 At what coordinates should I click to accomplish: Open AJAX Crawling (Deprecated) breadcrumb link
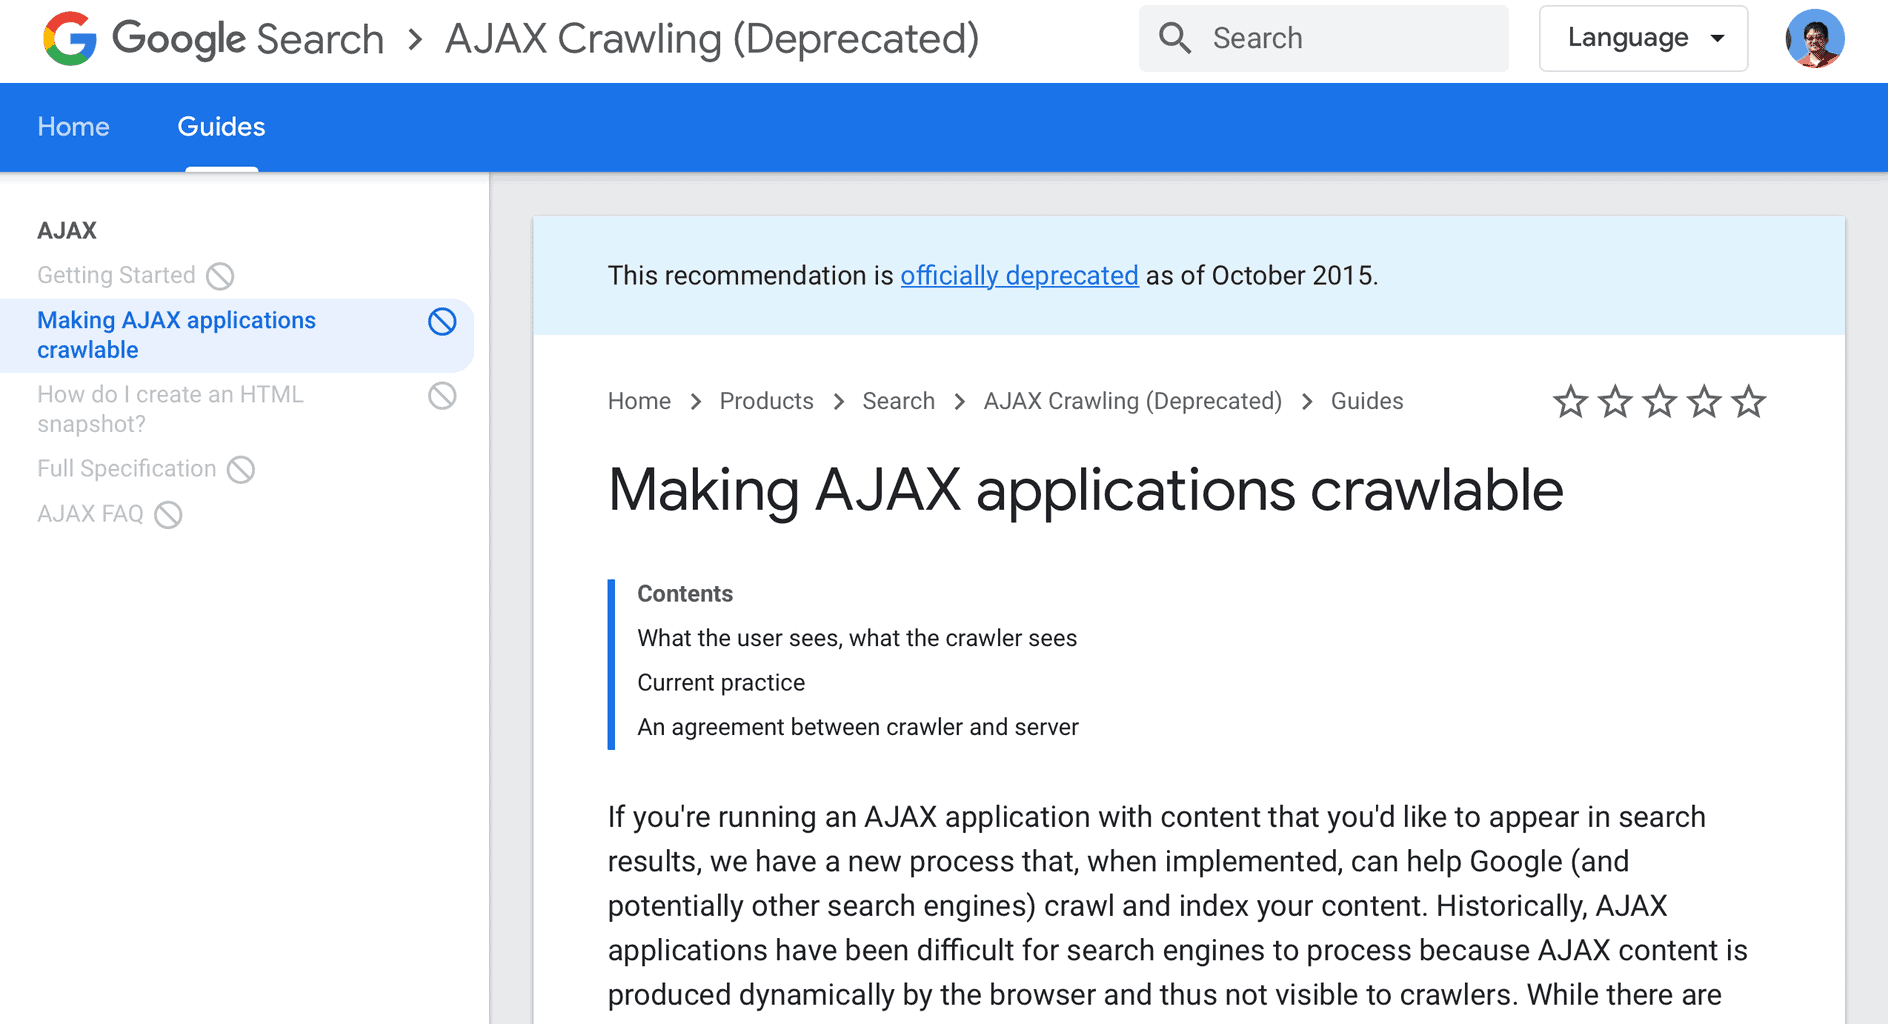[x=1132, y=401]
